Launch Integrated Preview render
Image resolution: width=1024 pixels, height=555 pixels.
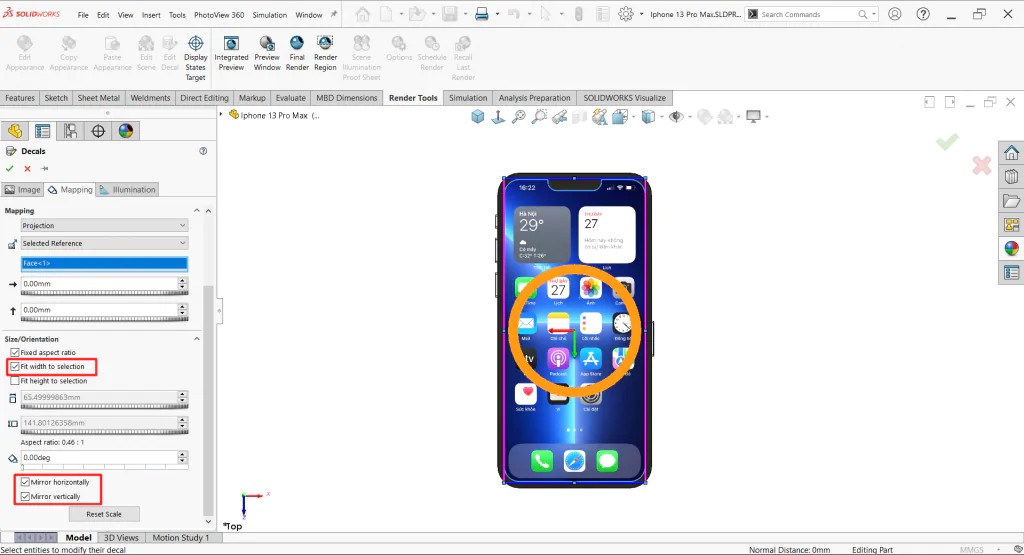pos(231,53)
